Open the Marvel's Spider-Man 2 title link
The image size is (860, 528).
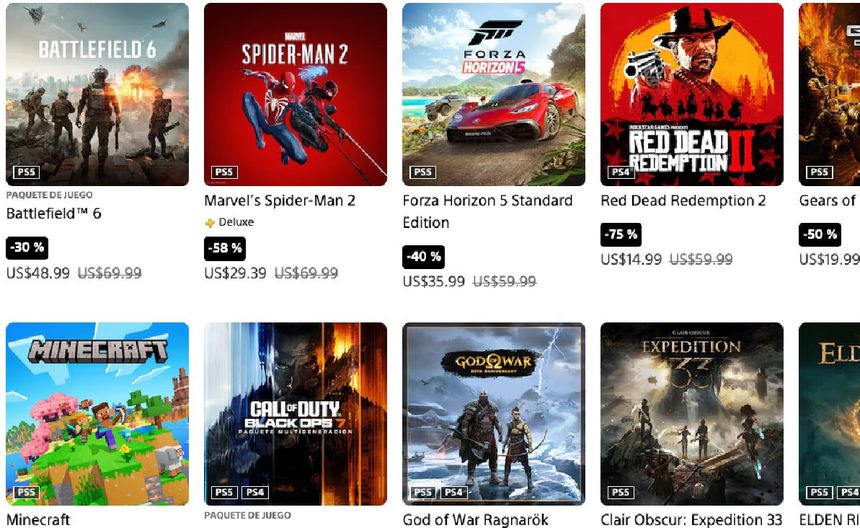click(x=280, y=200)
